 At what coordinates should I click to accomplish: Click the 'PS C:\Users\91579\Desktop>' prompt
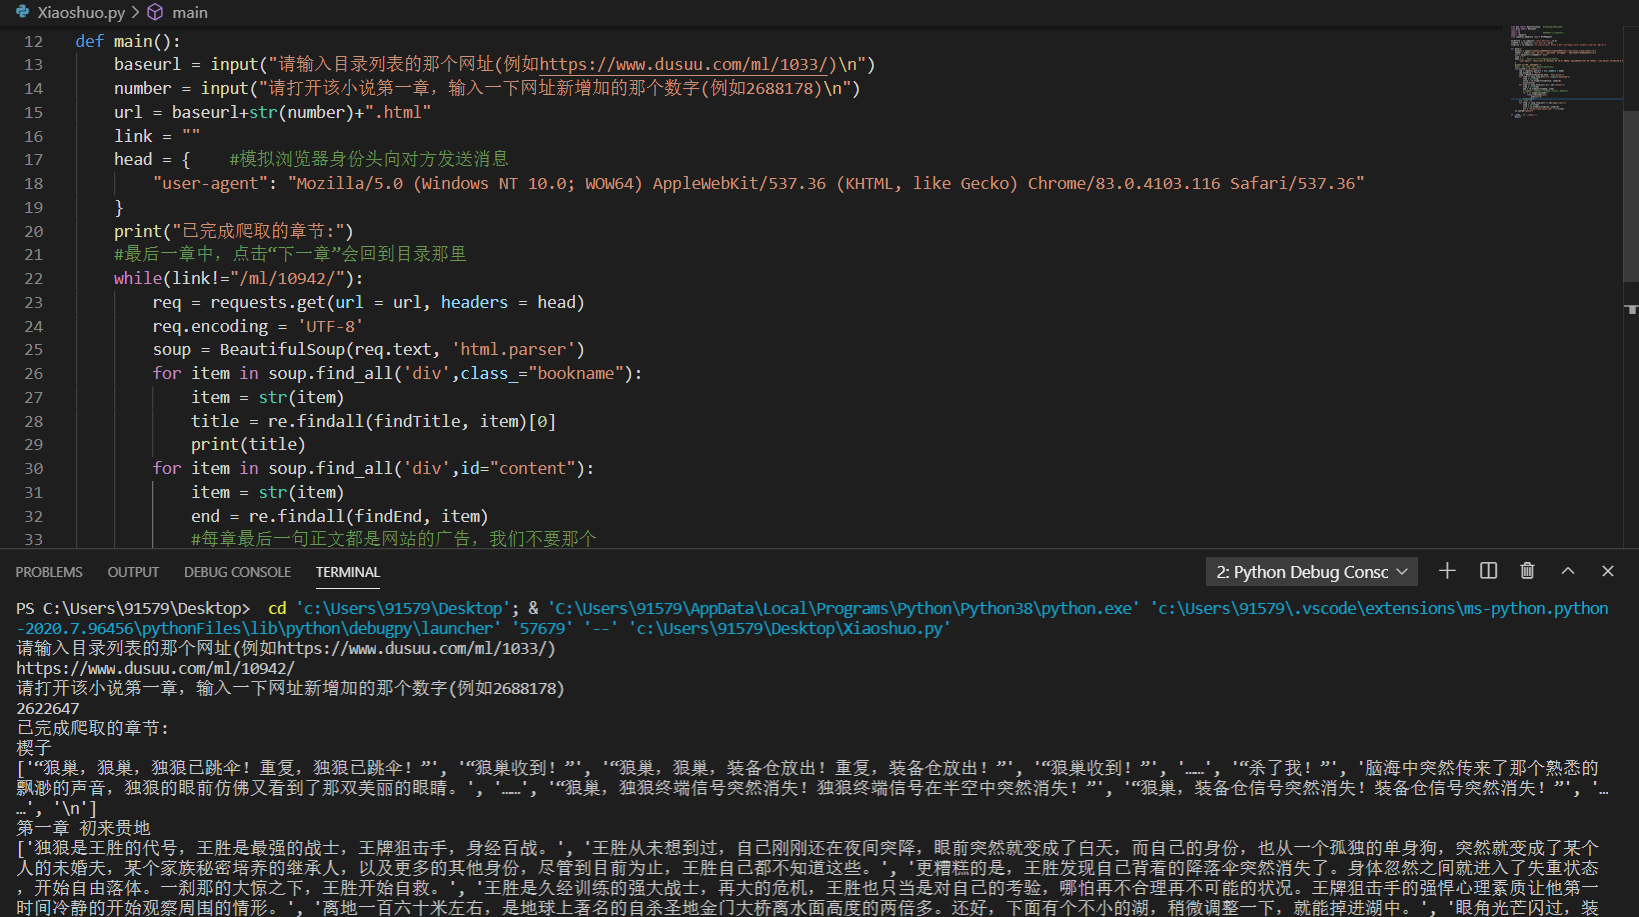(x=133, y=608)
